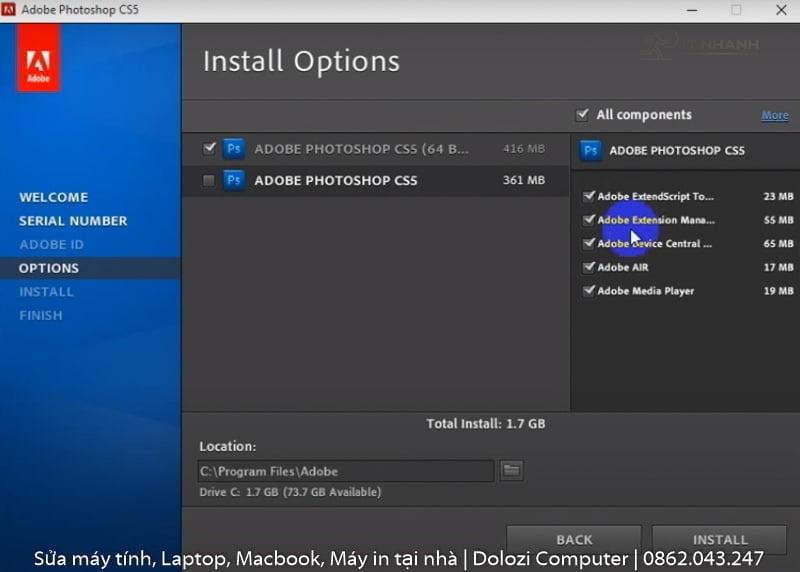Click the Adobe icon in the title bar

pos(11,10)
